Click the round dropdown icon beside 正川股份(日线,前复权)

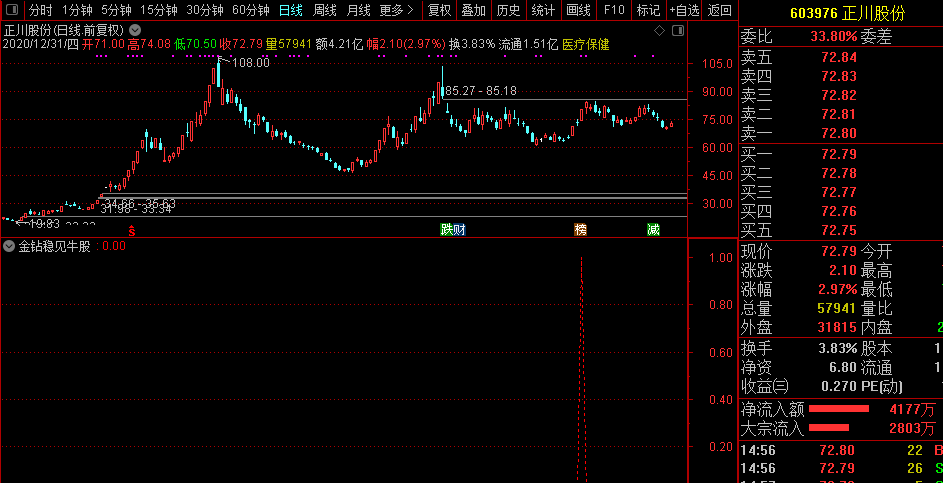133,30
